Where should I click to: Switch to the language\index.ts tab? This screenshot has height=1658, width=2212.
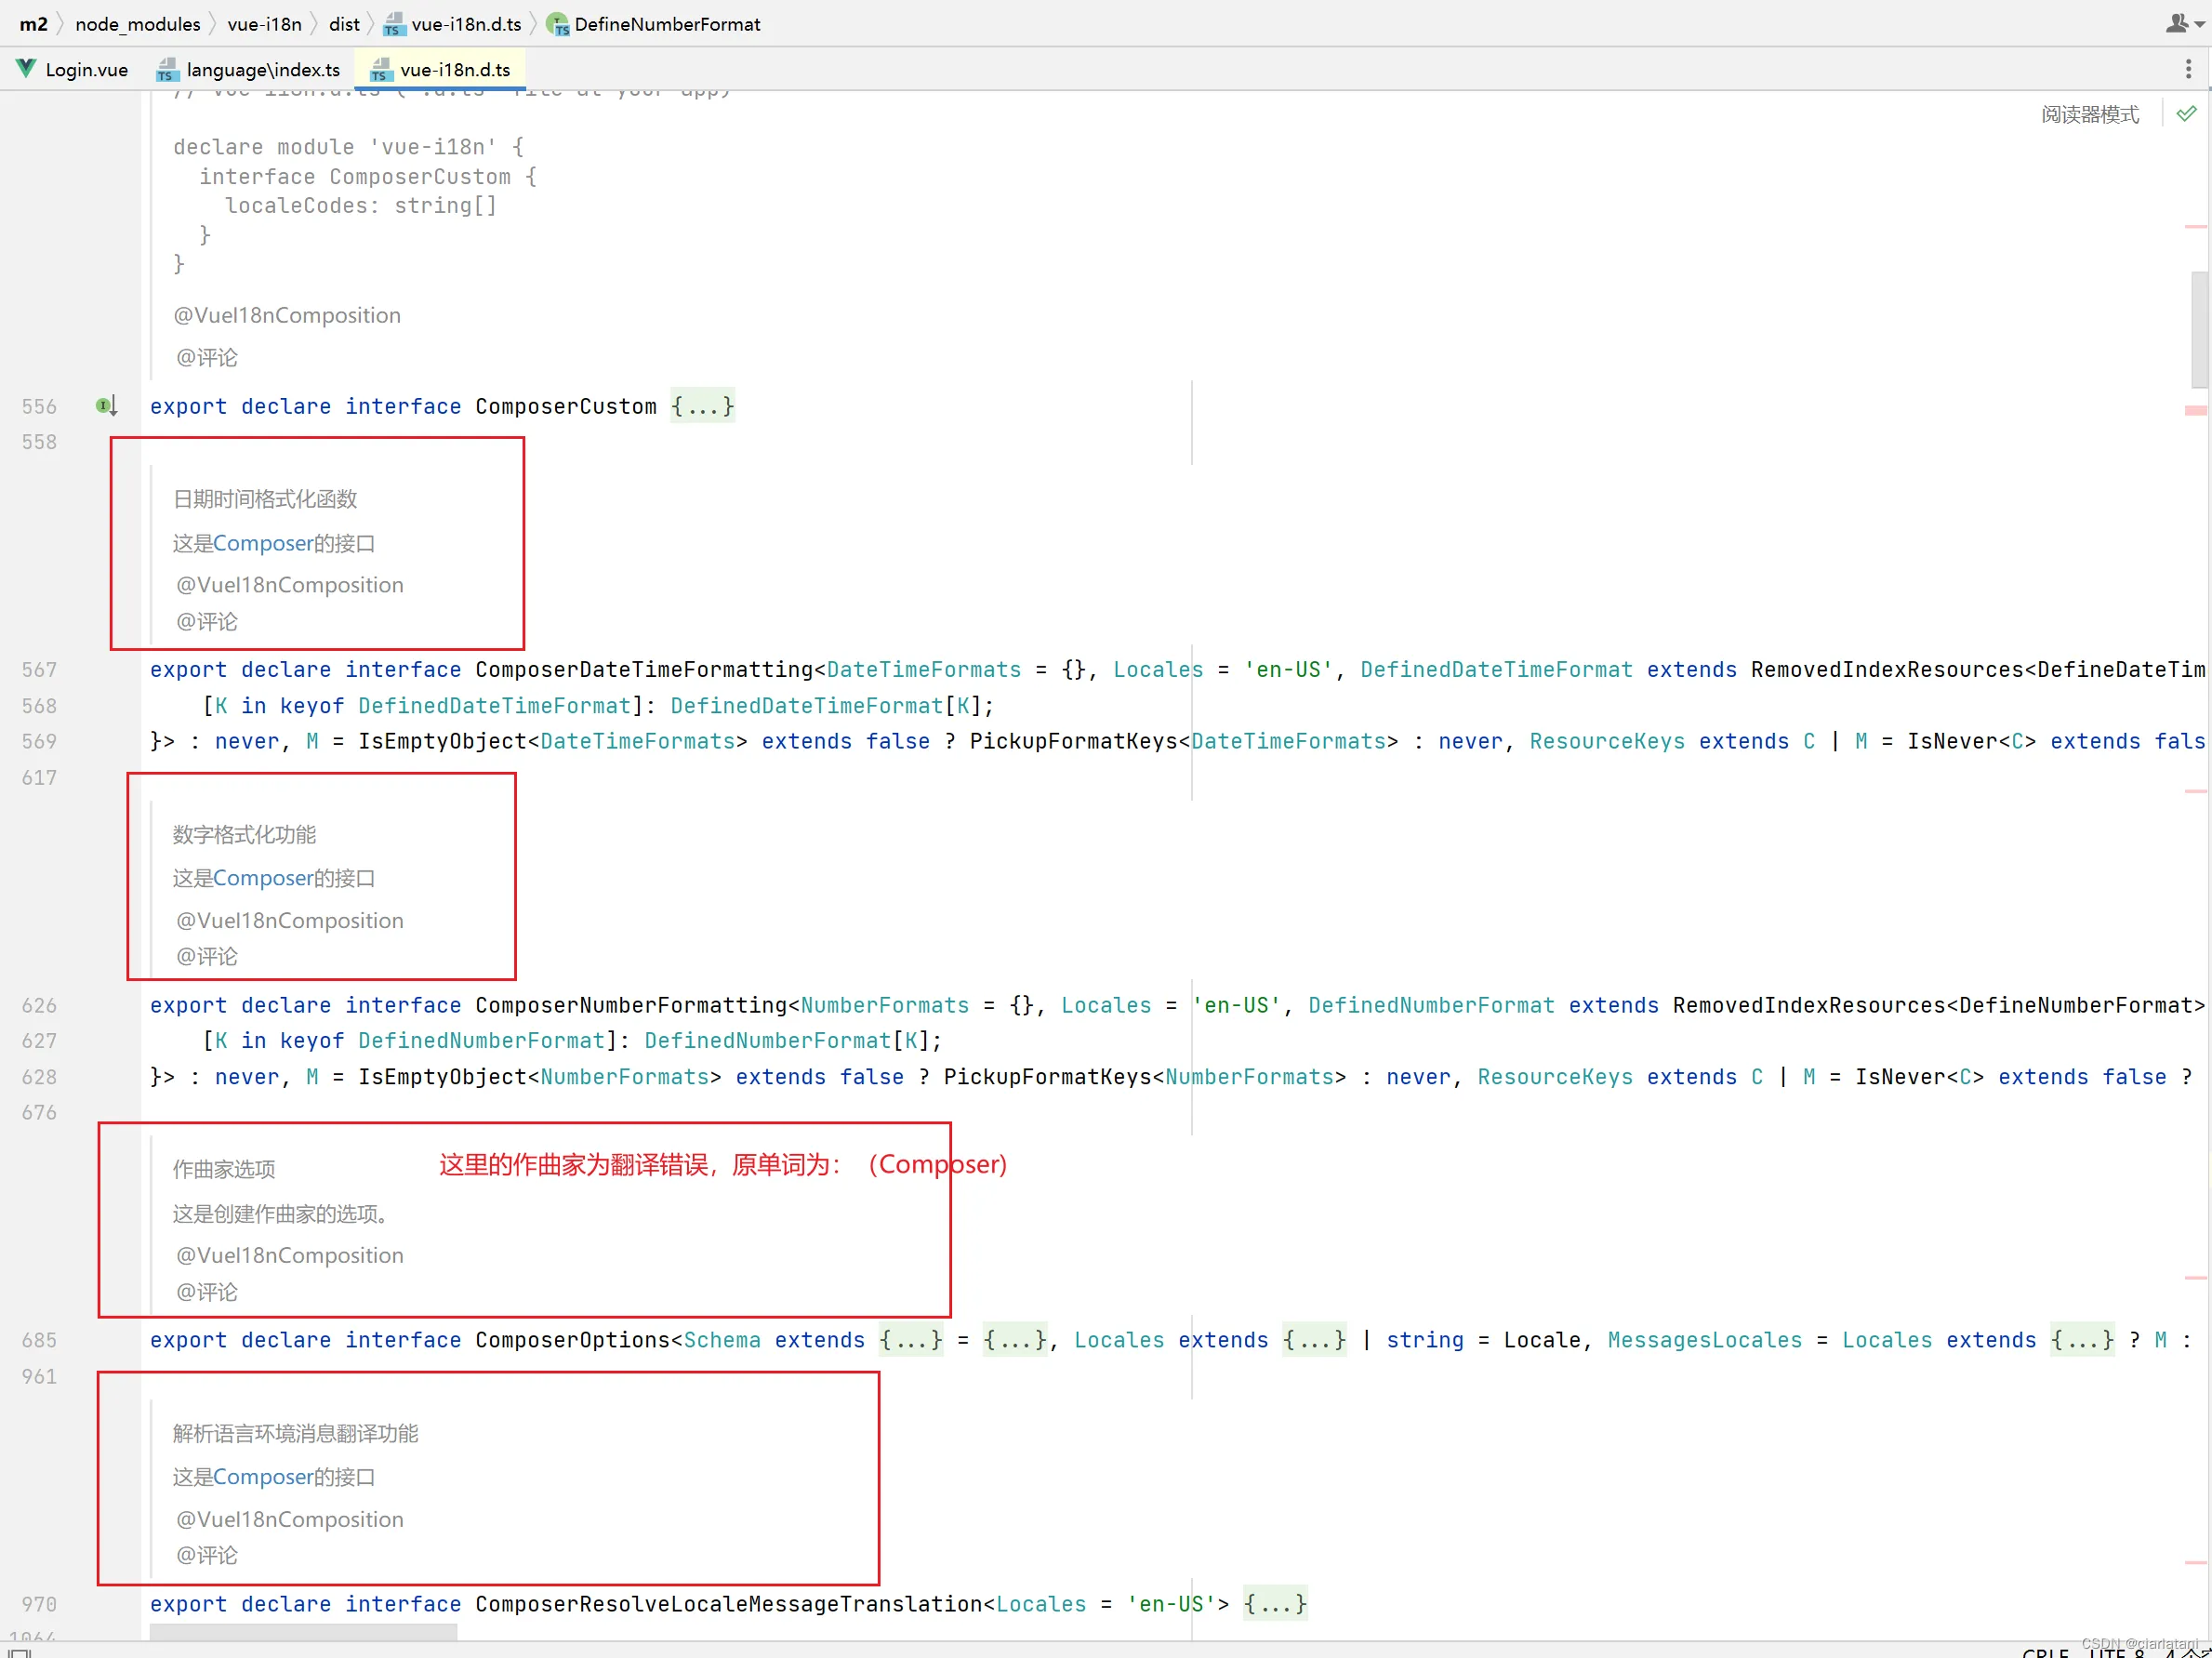(x=262, y=69)
